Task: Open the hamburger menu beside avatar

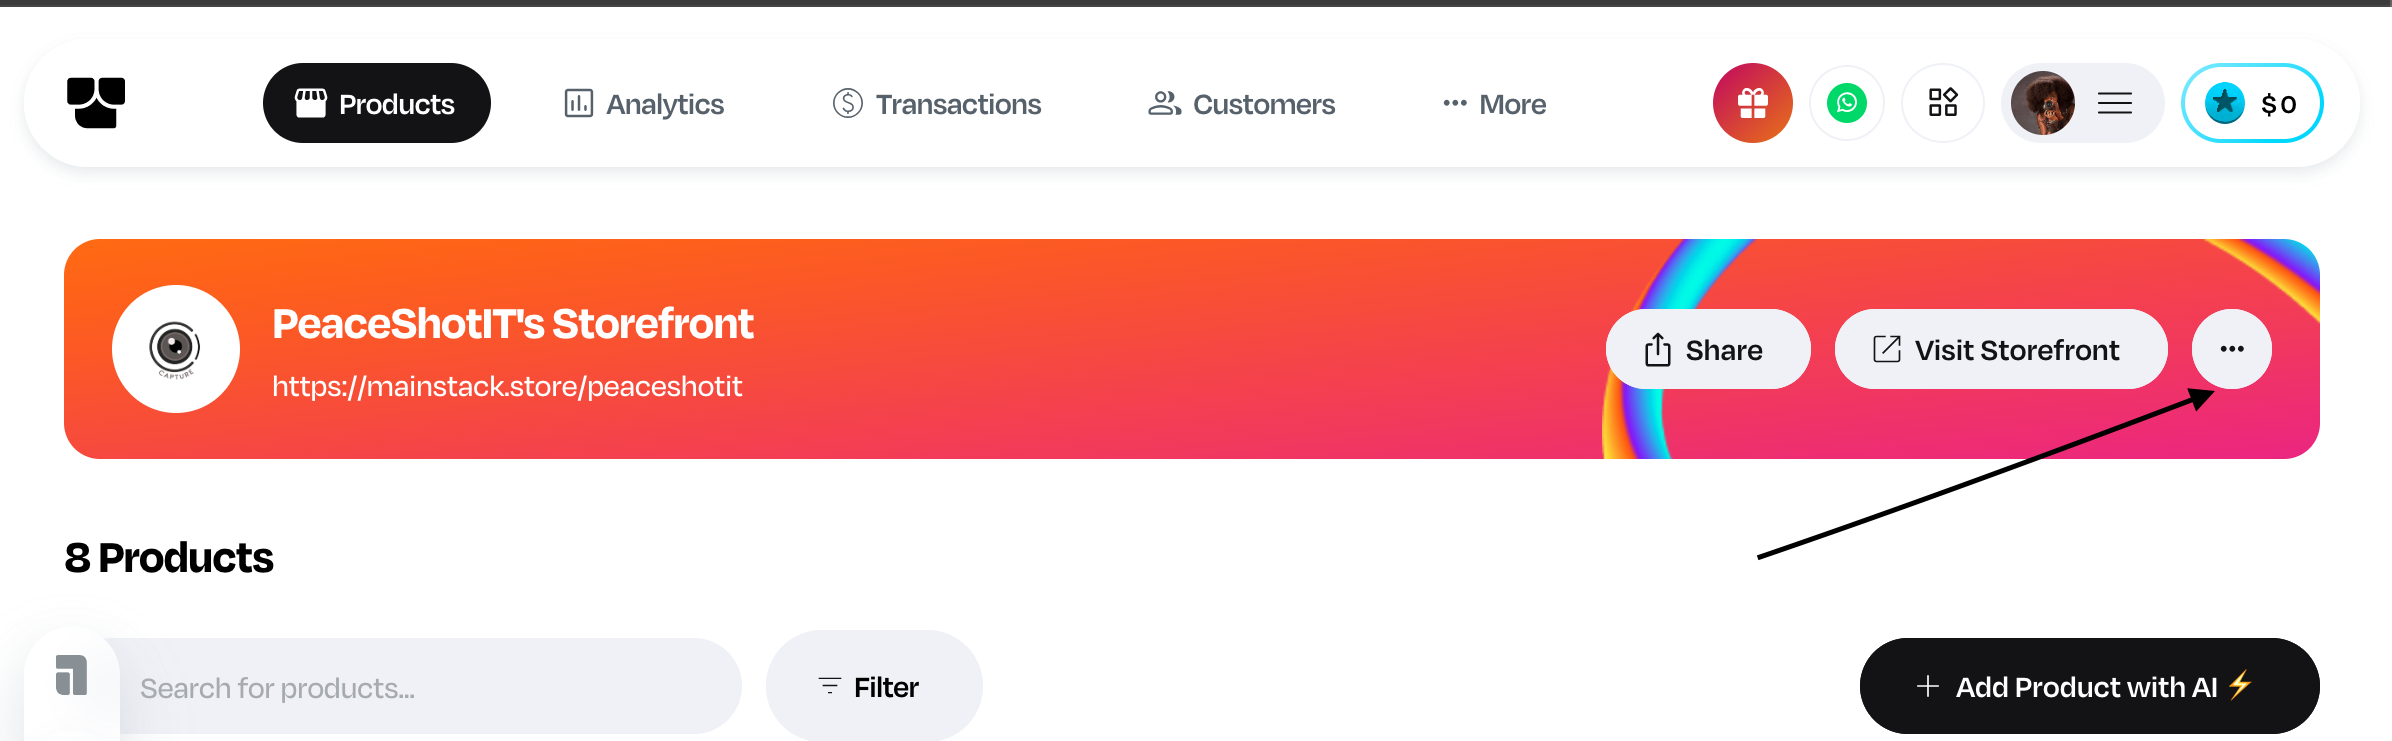Action: (2114, 103)
